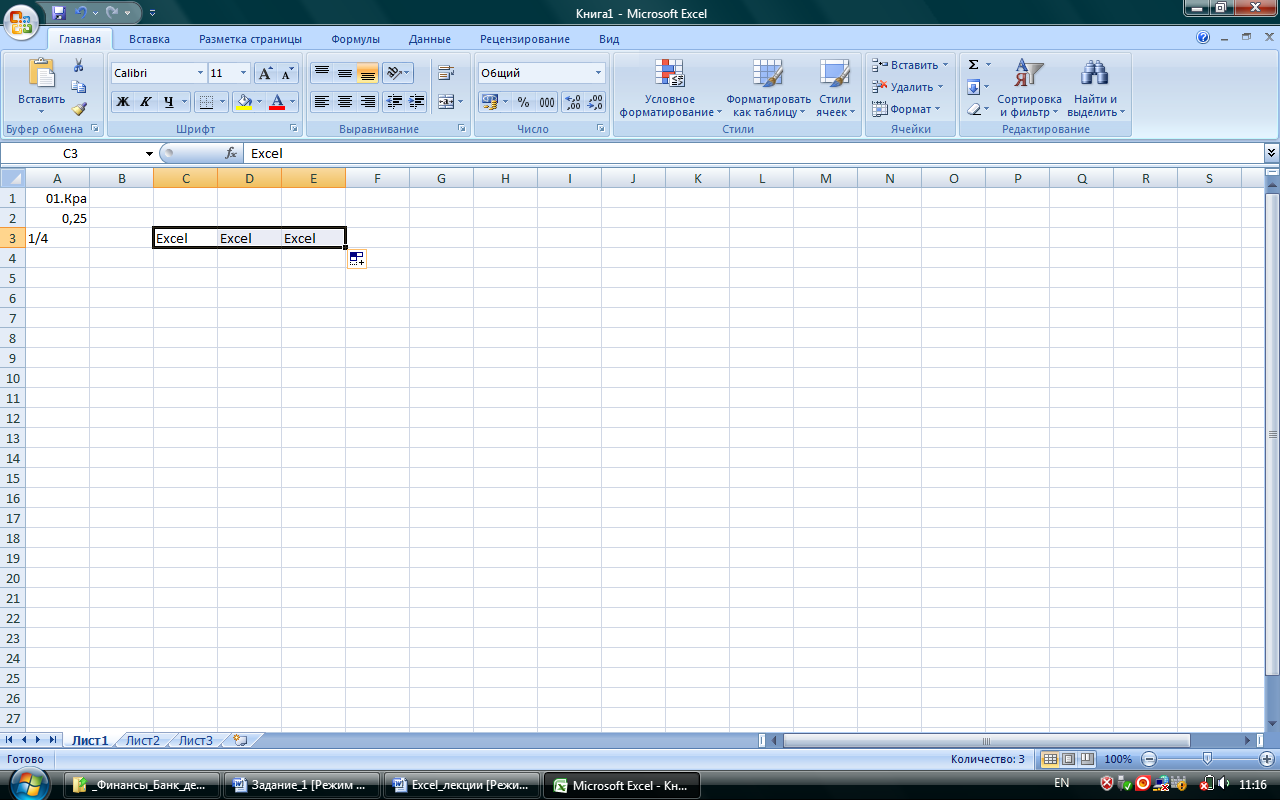Save the workbook from quick access toolbar
This screenshot has height=800, width=1280.
[x=59, y=13]
